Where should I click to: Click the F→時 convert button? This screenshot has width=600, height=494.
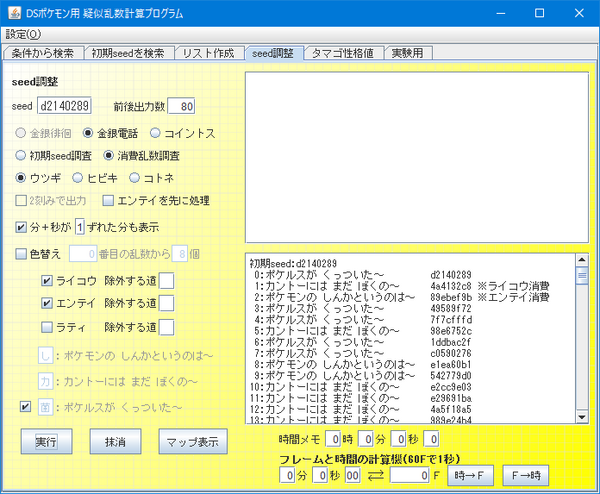[x=526, y=476]
